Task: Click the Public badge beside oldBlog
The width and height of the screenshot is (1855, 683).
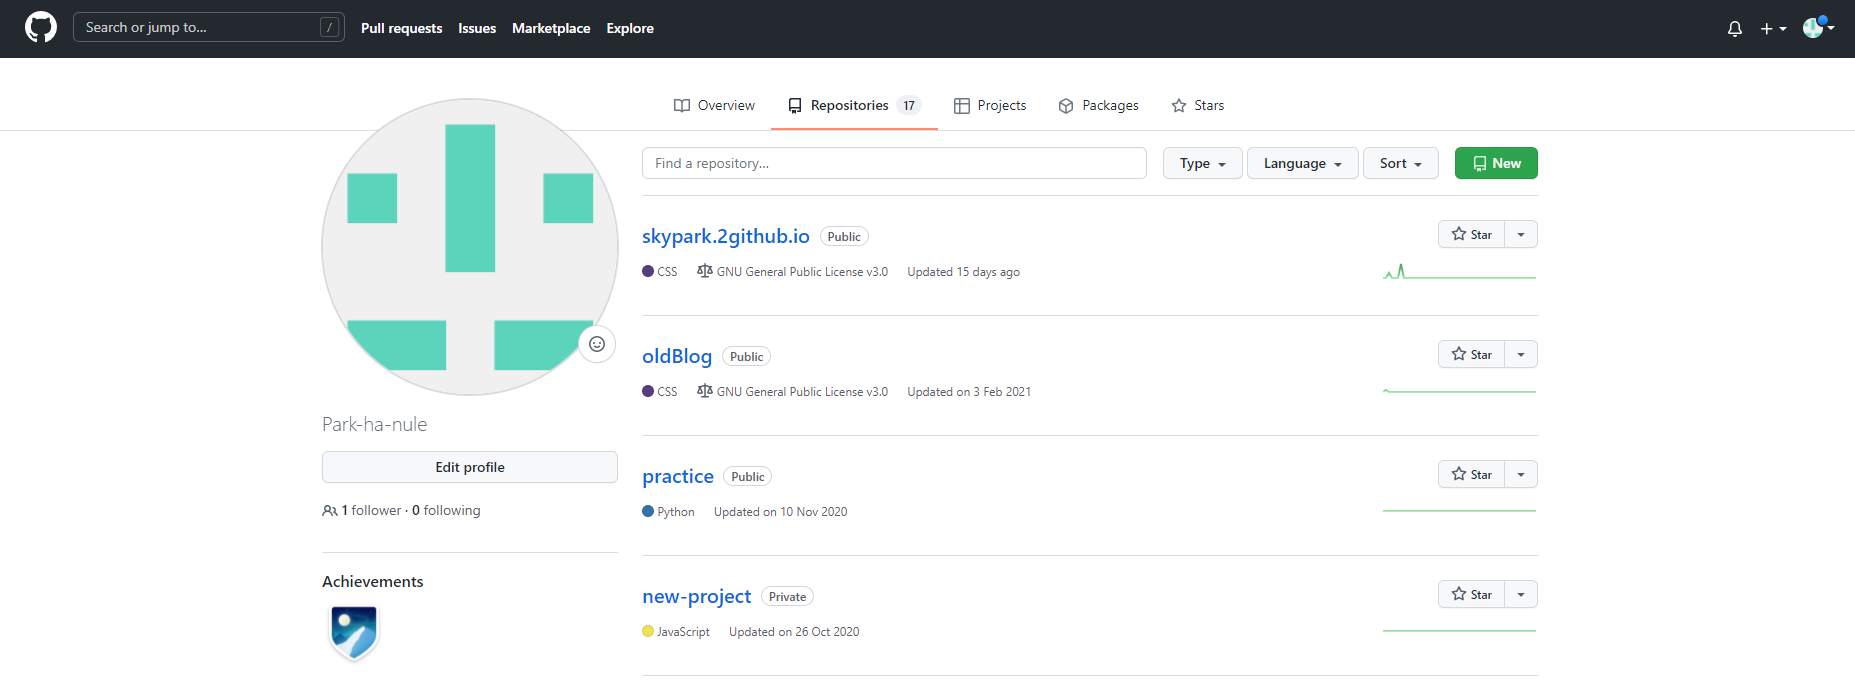Action: click(746, 357)
